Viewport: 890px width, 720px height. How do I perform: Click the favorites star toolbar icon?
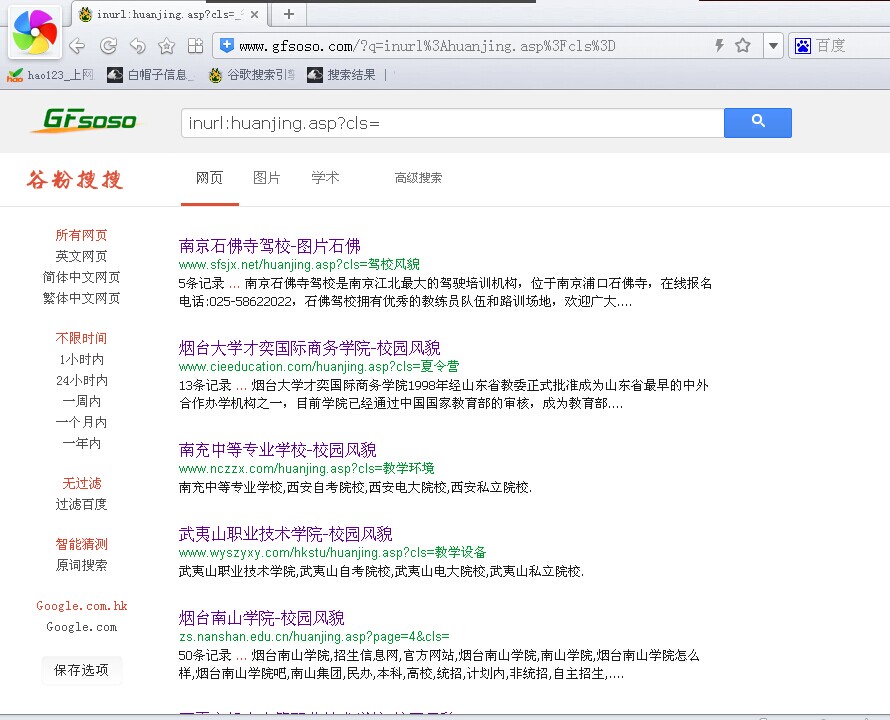click(166, 45)
